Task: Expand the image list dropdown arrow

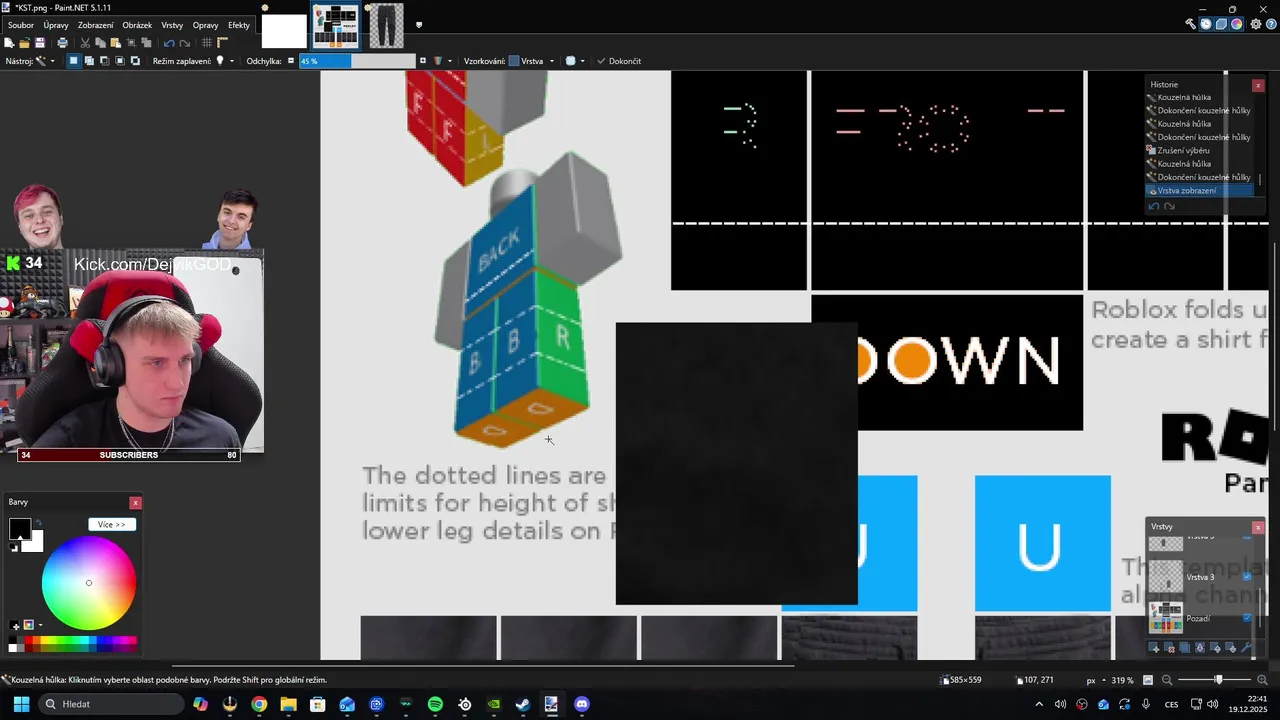Action: (418, 25)
